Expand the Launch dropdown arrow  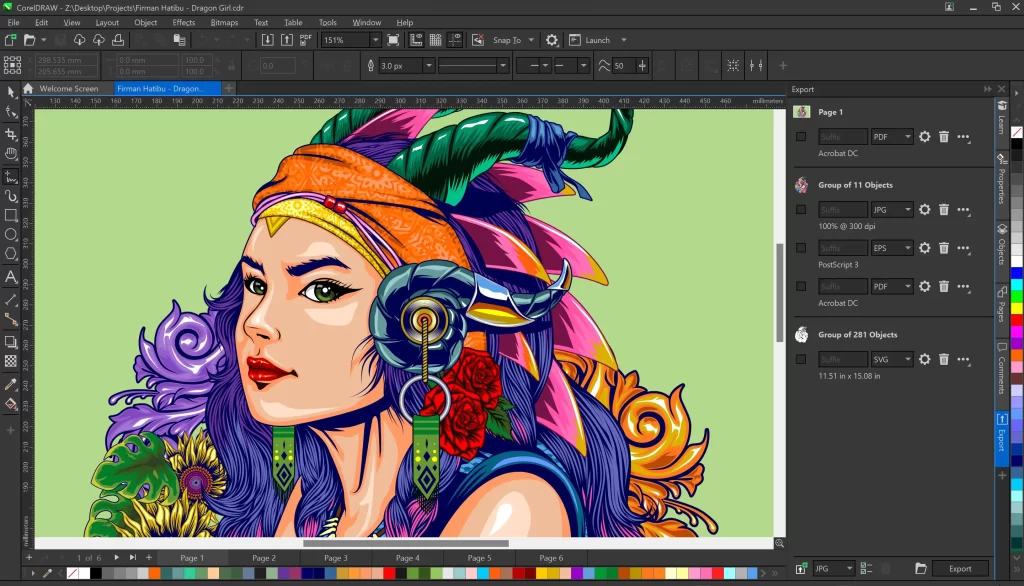coord(624,40)
